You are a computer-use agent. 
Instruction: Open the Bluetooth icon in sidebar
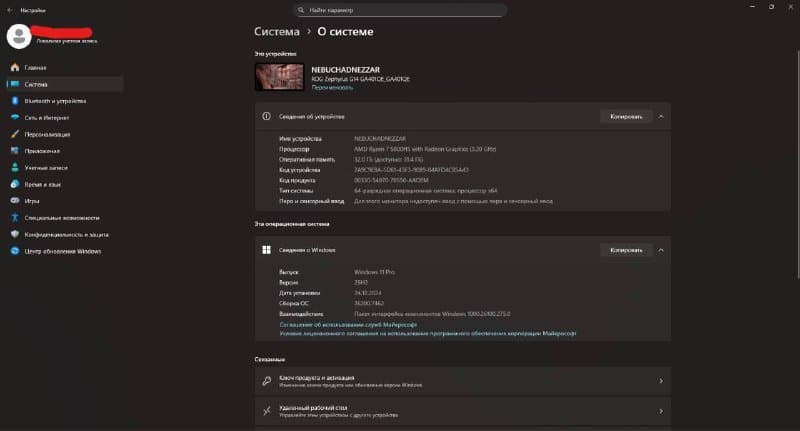pos(15,101)
